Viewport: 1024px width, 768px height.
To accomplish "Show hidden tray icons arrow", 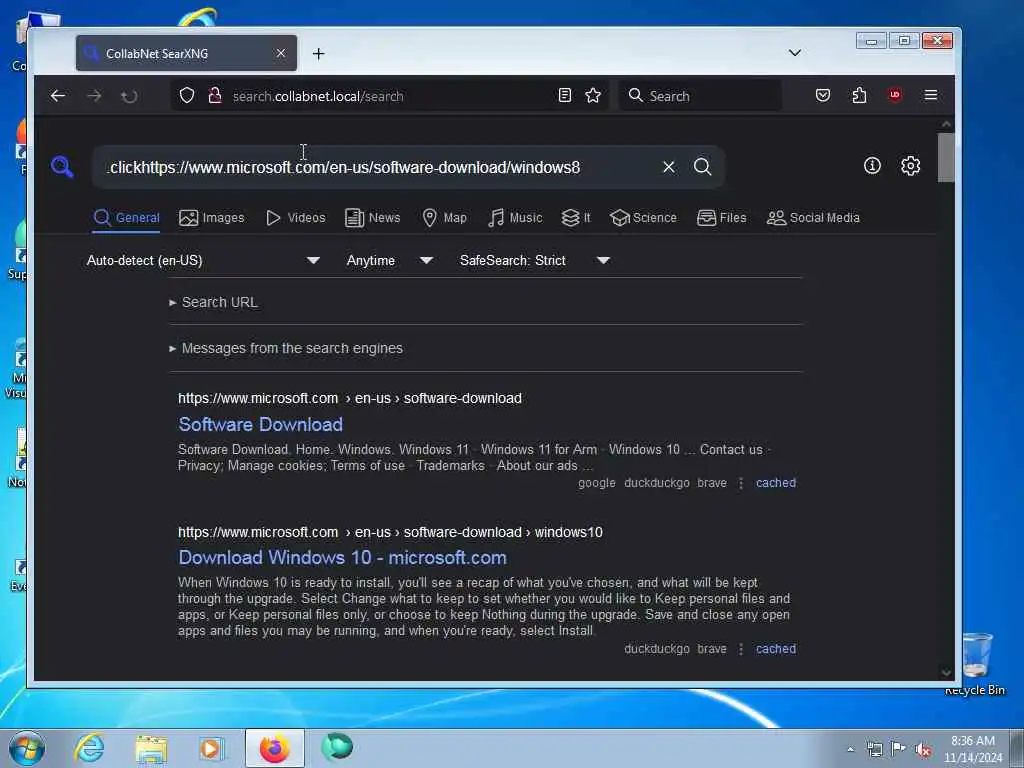I will point(850,750).
